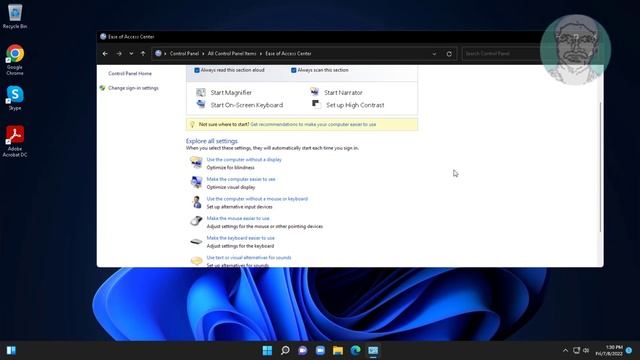Open Control Panel Home in sidebar
The image size is (640, 360).
tap(130, 73)
